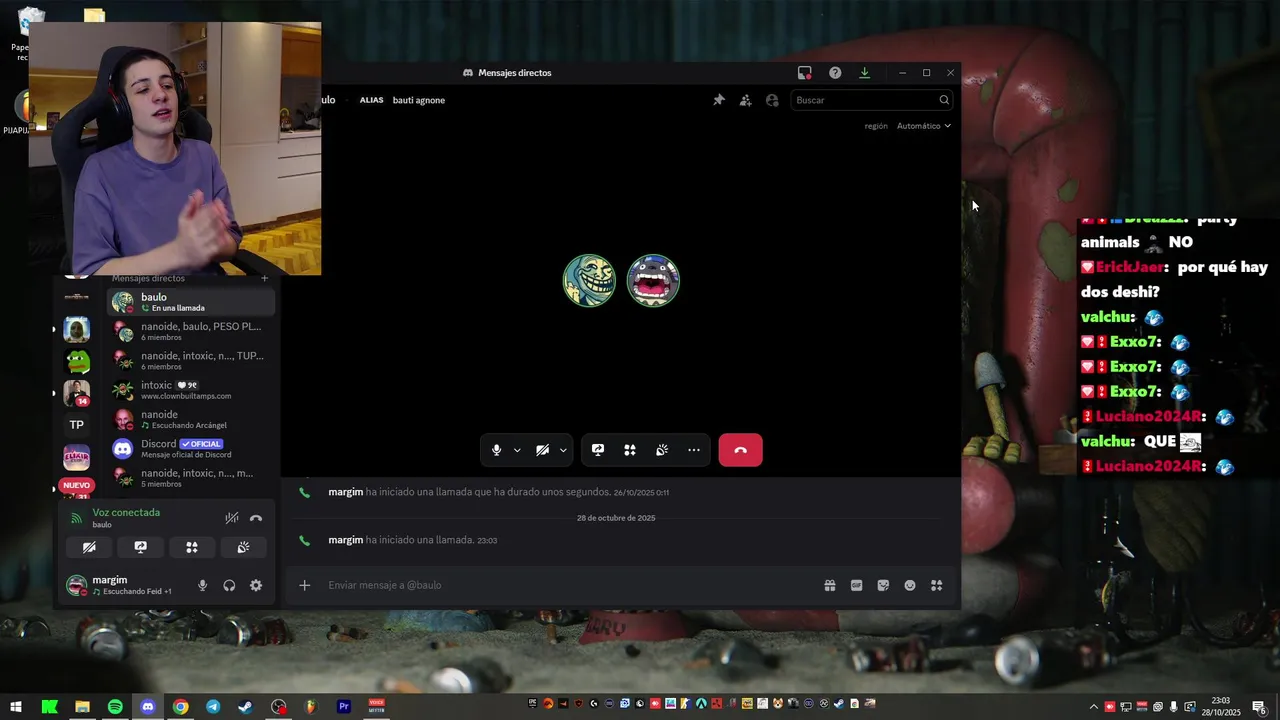The height and width of the screenshot is (720, 1280).
Task: Open sticker picker in message bar
Action: (883, 585)
